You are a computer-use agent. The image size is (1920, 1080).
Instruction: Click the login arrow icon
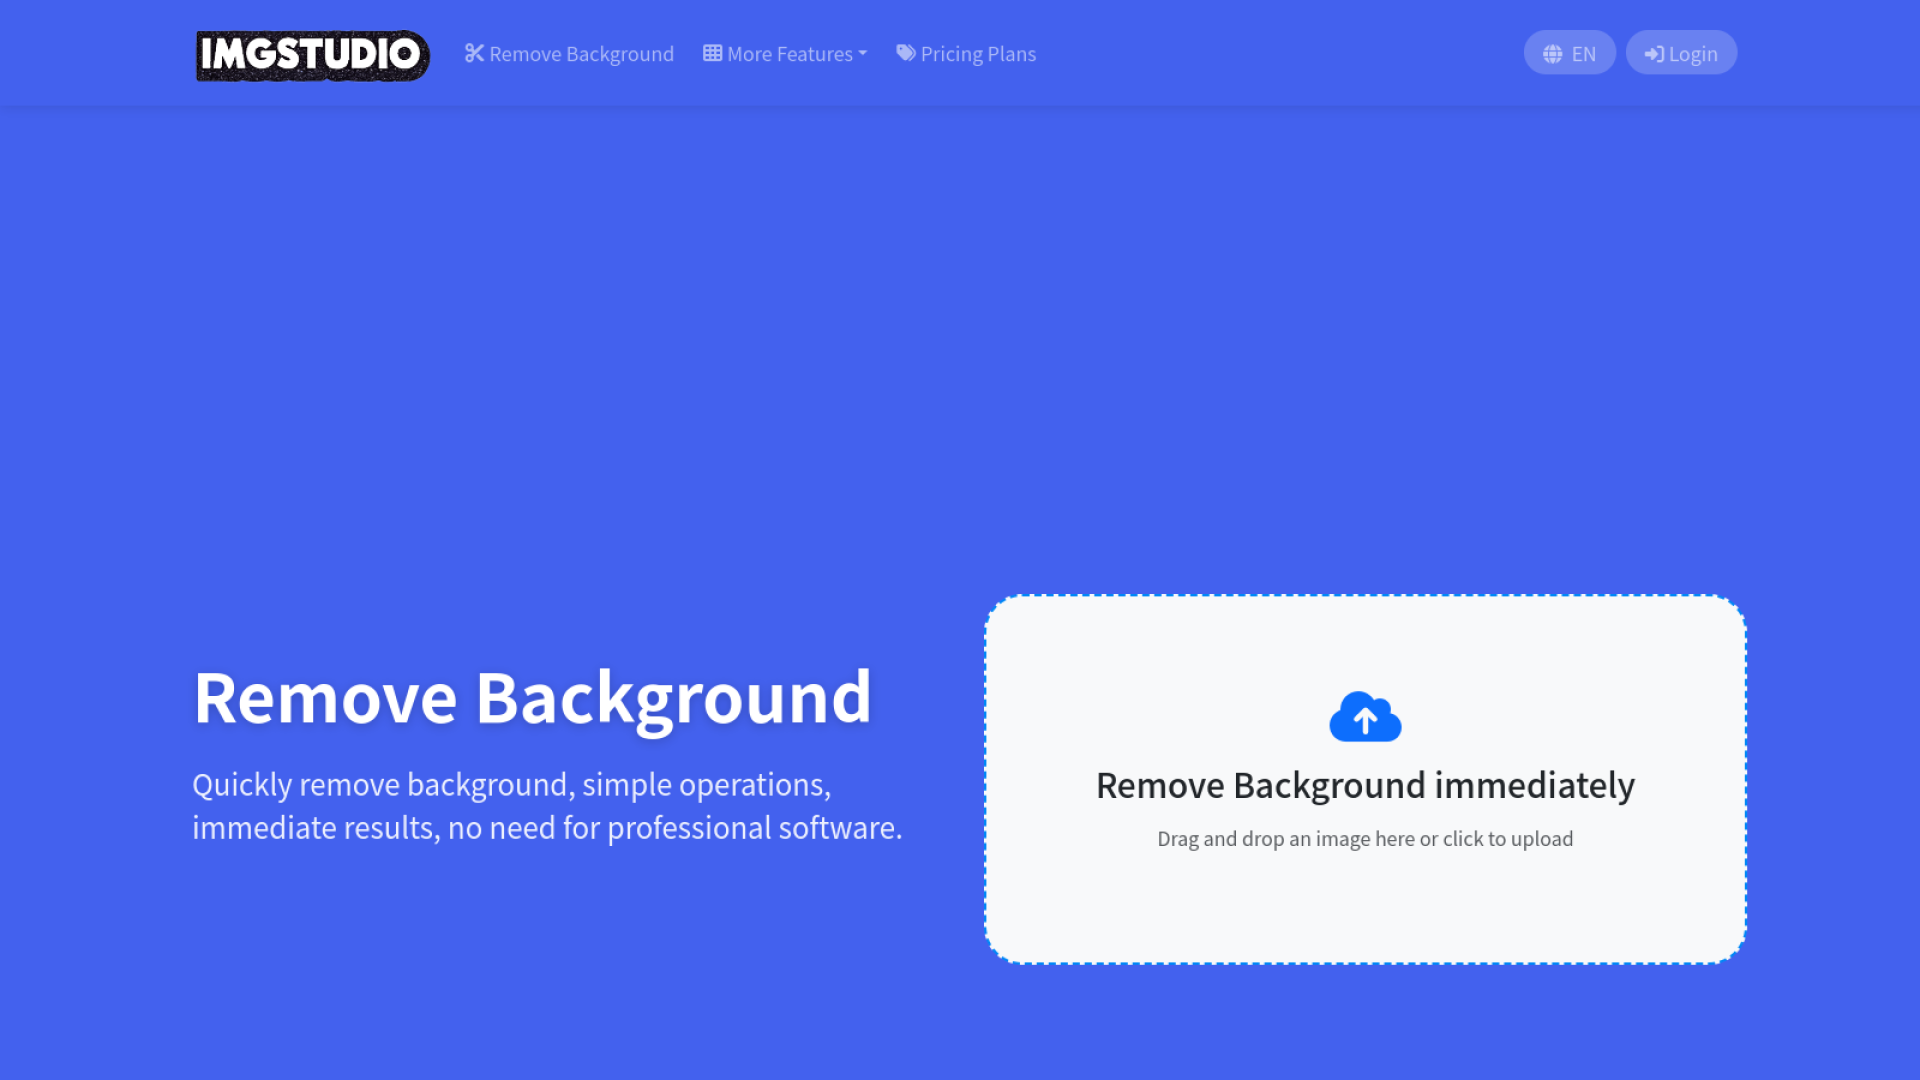[1655, 53]
